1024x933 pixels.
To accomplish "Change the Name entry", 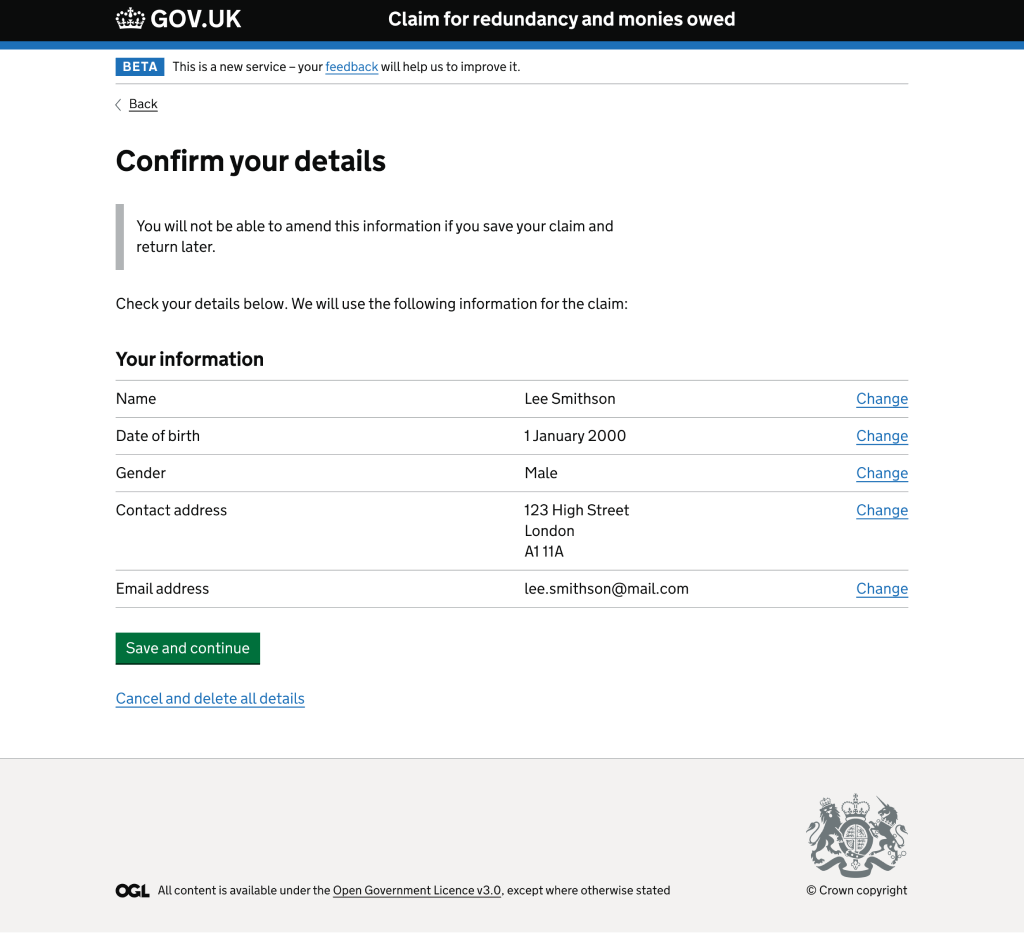I will pos(881,399).
